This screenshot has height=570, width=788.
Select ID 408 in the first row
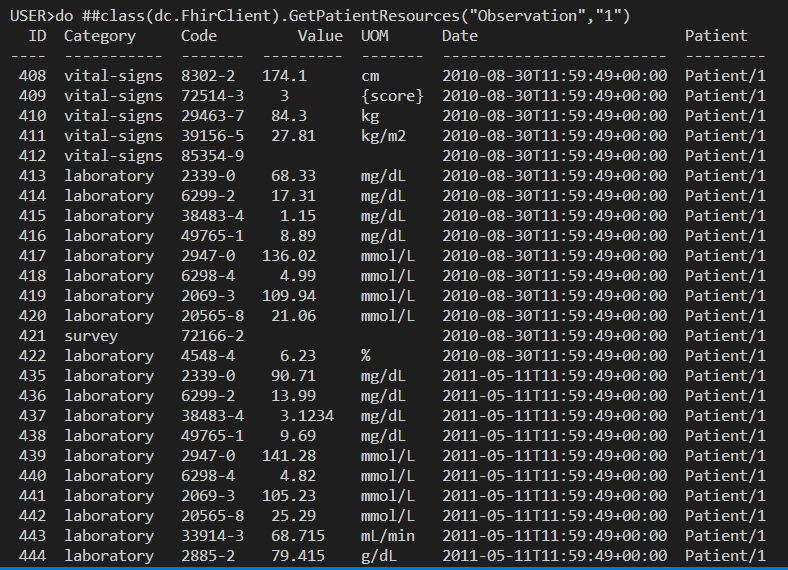coord(33,76)
